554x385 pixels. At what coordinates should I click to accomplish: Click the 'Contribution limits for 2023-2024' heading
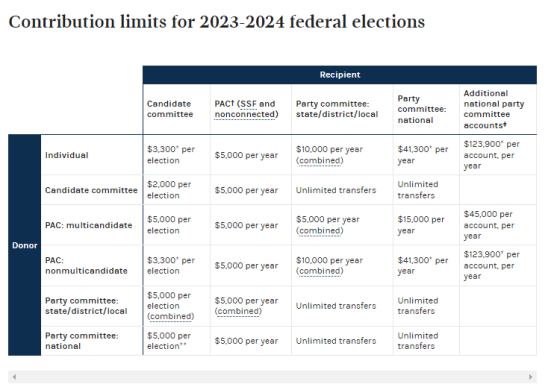pyautogui.click(x=217, y=22)
